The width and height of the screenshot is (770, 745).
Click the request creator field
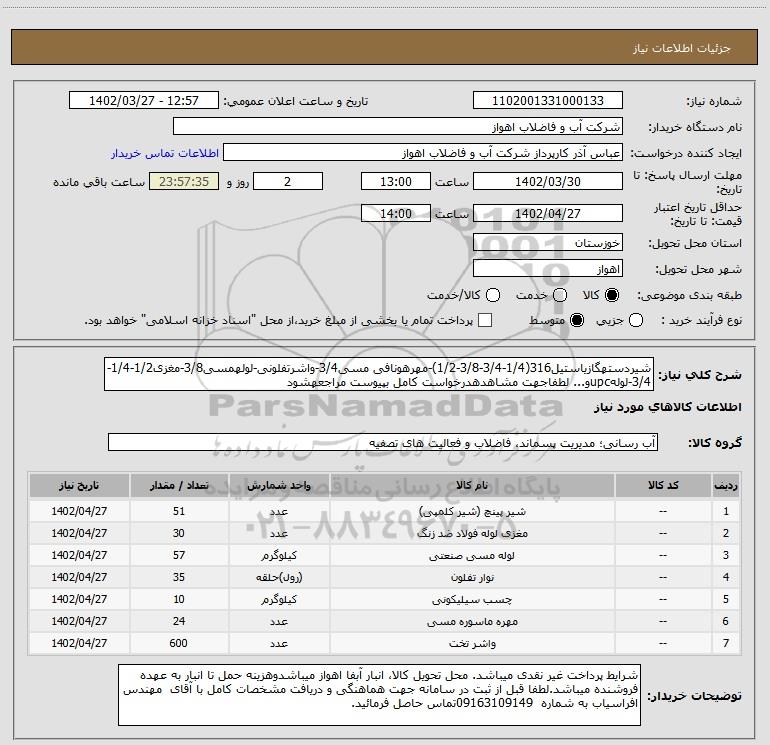(423, 153)
